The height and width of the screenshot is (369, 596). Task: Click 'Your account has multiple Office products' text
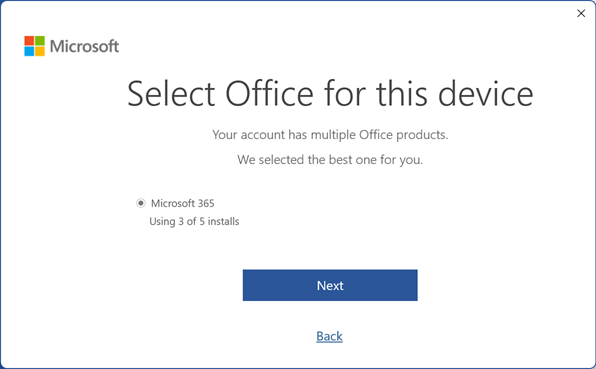(330, 135)
